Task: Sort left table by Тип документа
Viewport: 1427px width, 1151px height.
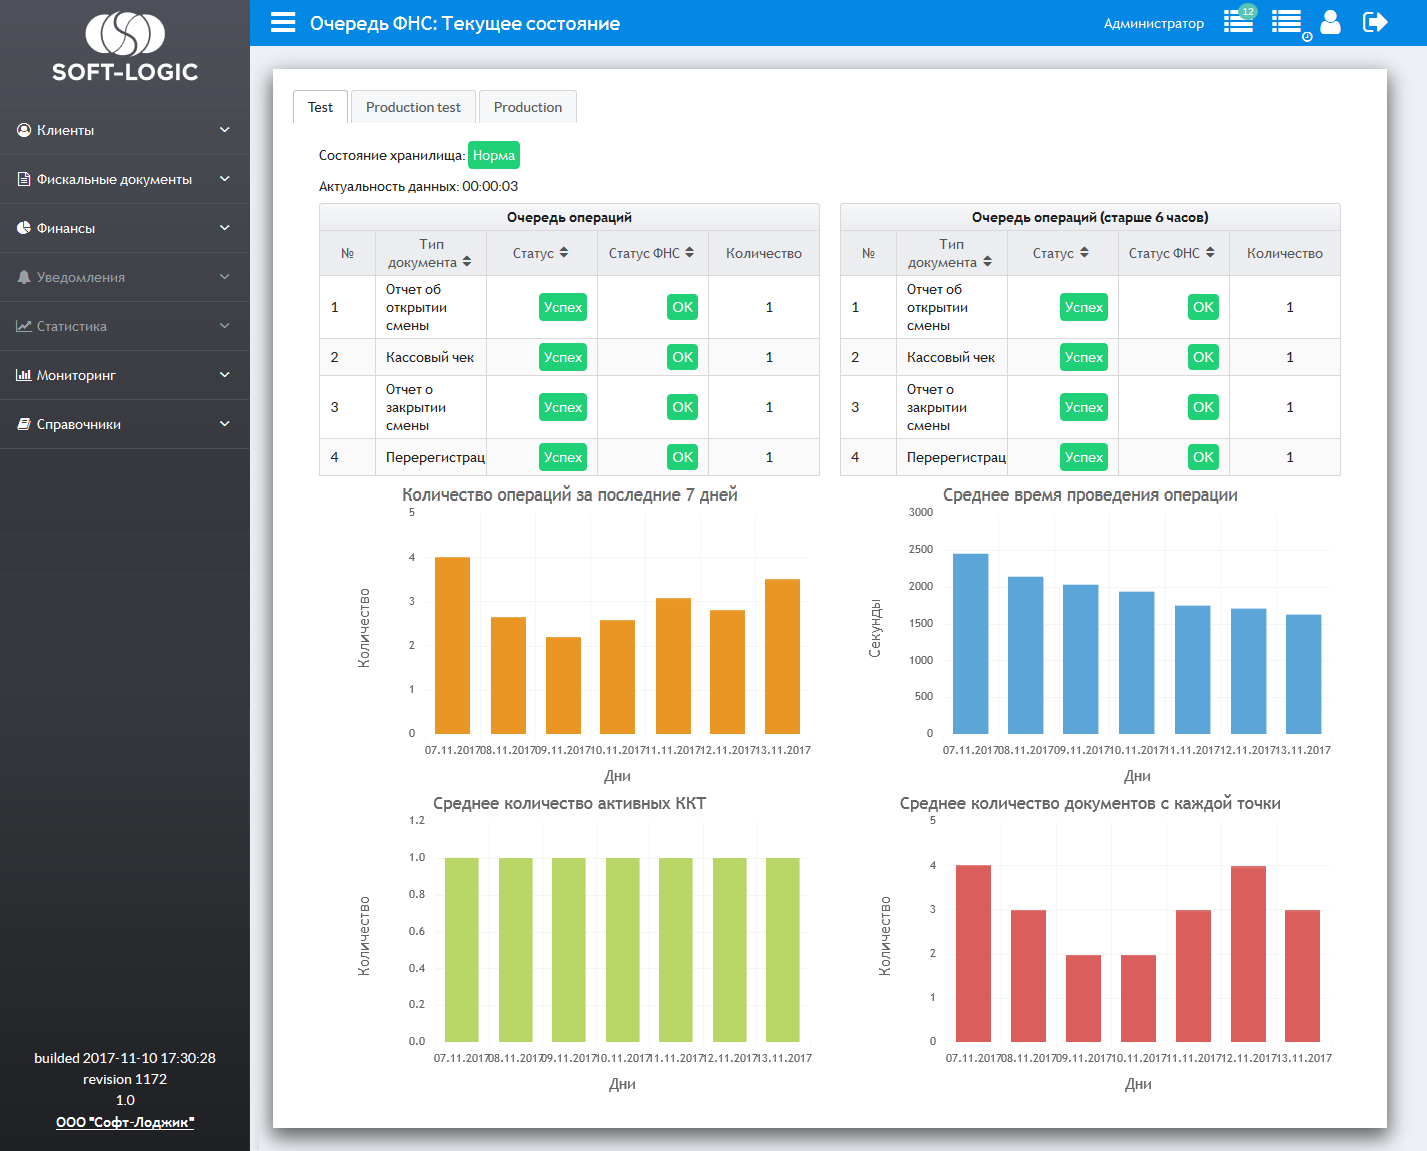Action: (x=467, y=262)
